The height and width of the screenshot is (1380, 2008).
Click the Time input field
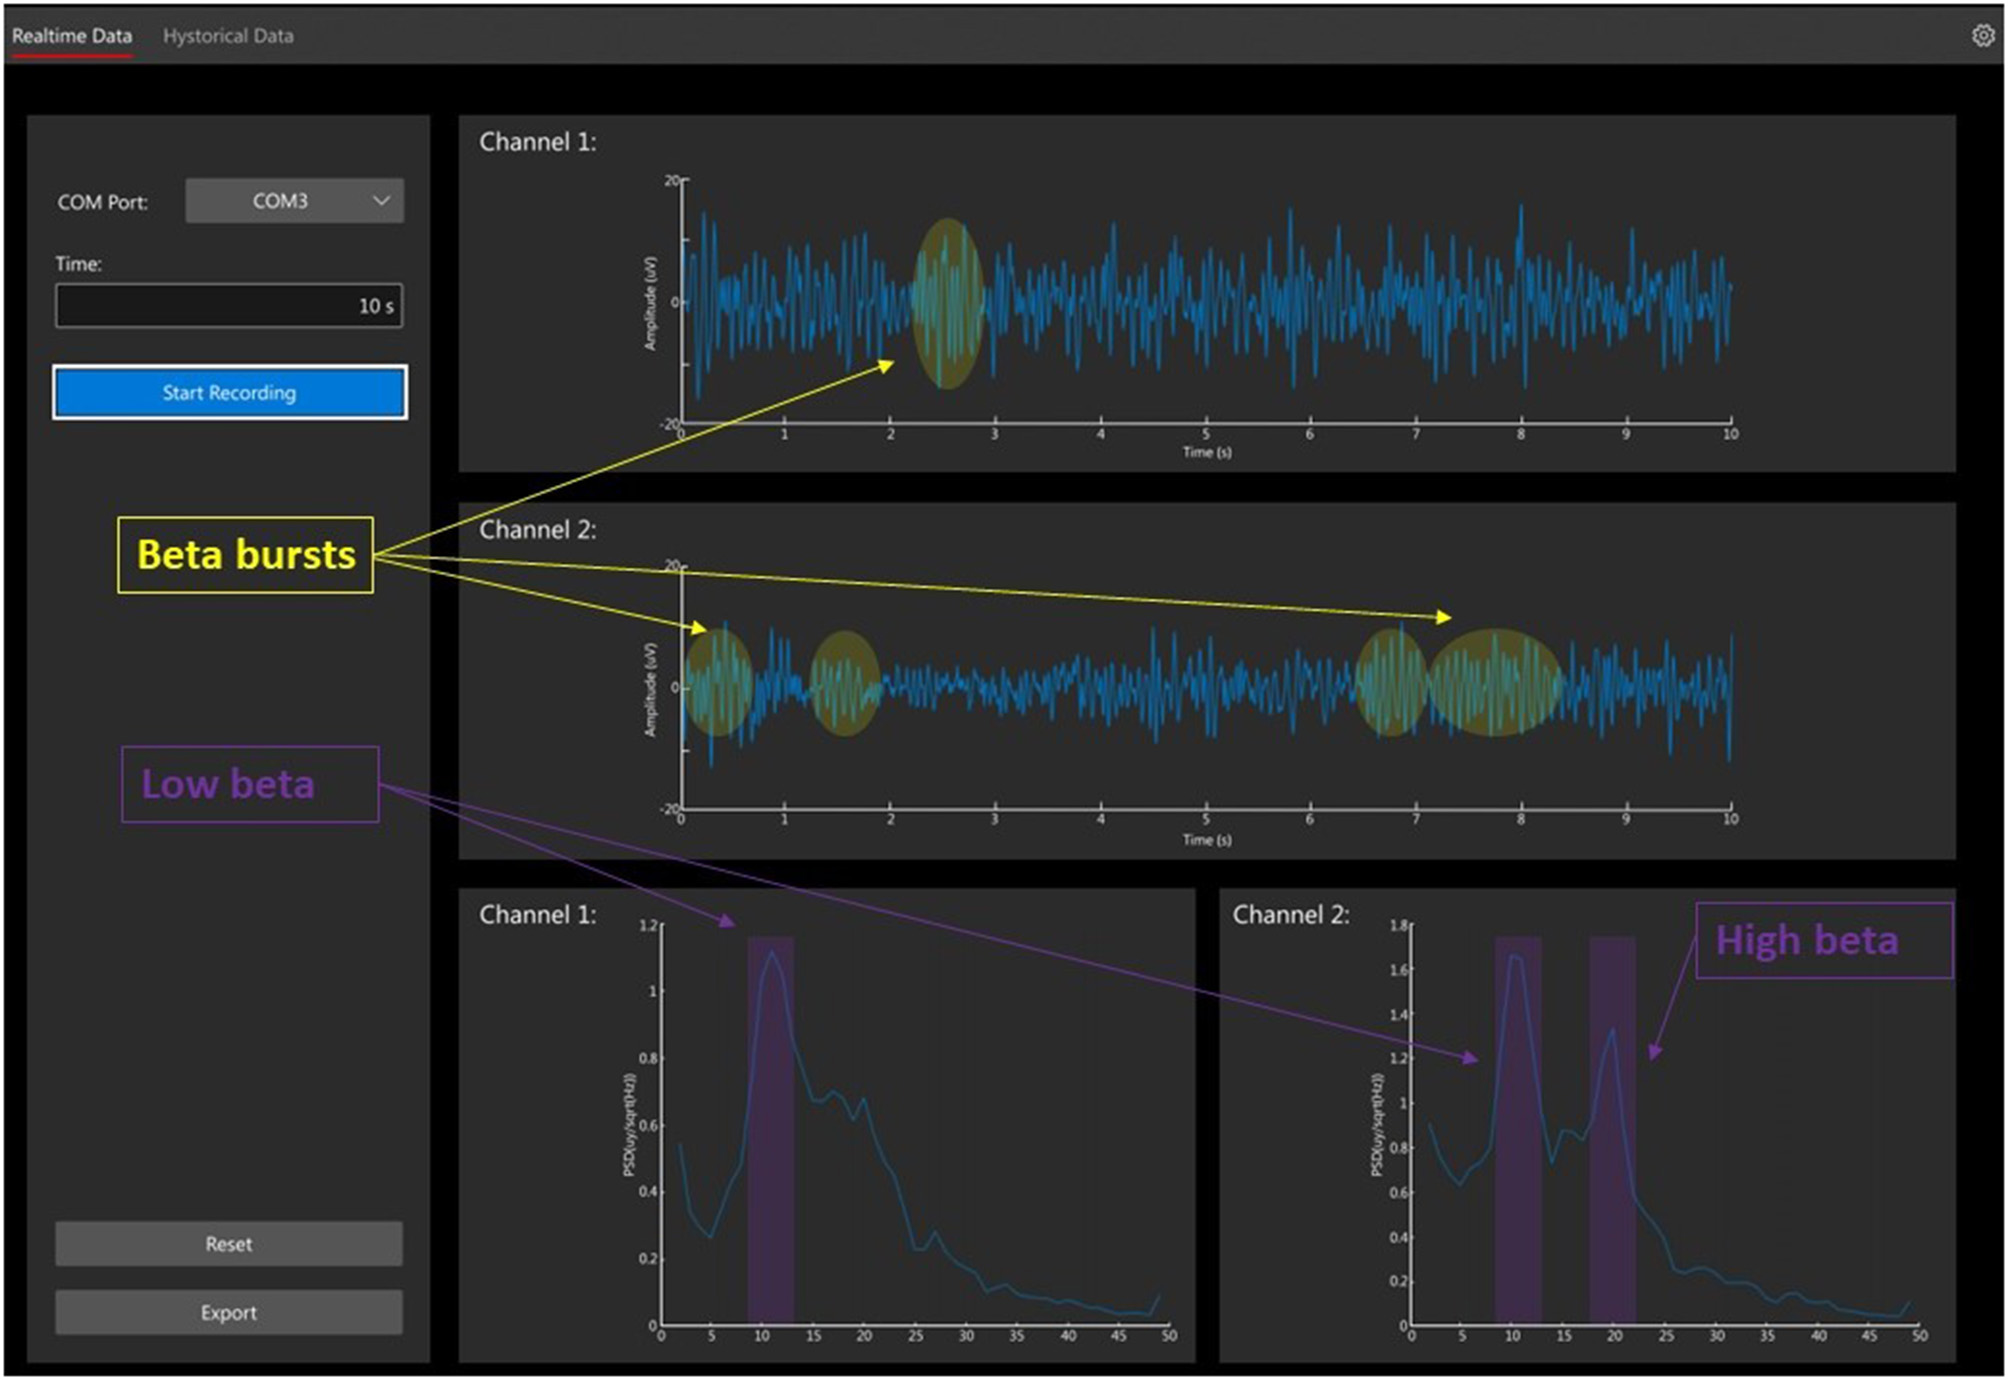229,306
